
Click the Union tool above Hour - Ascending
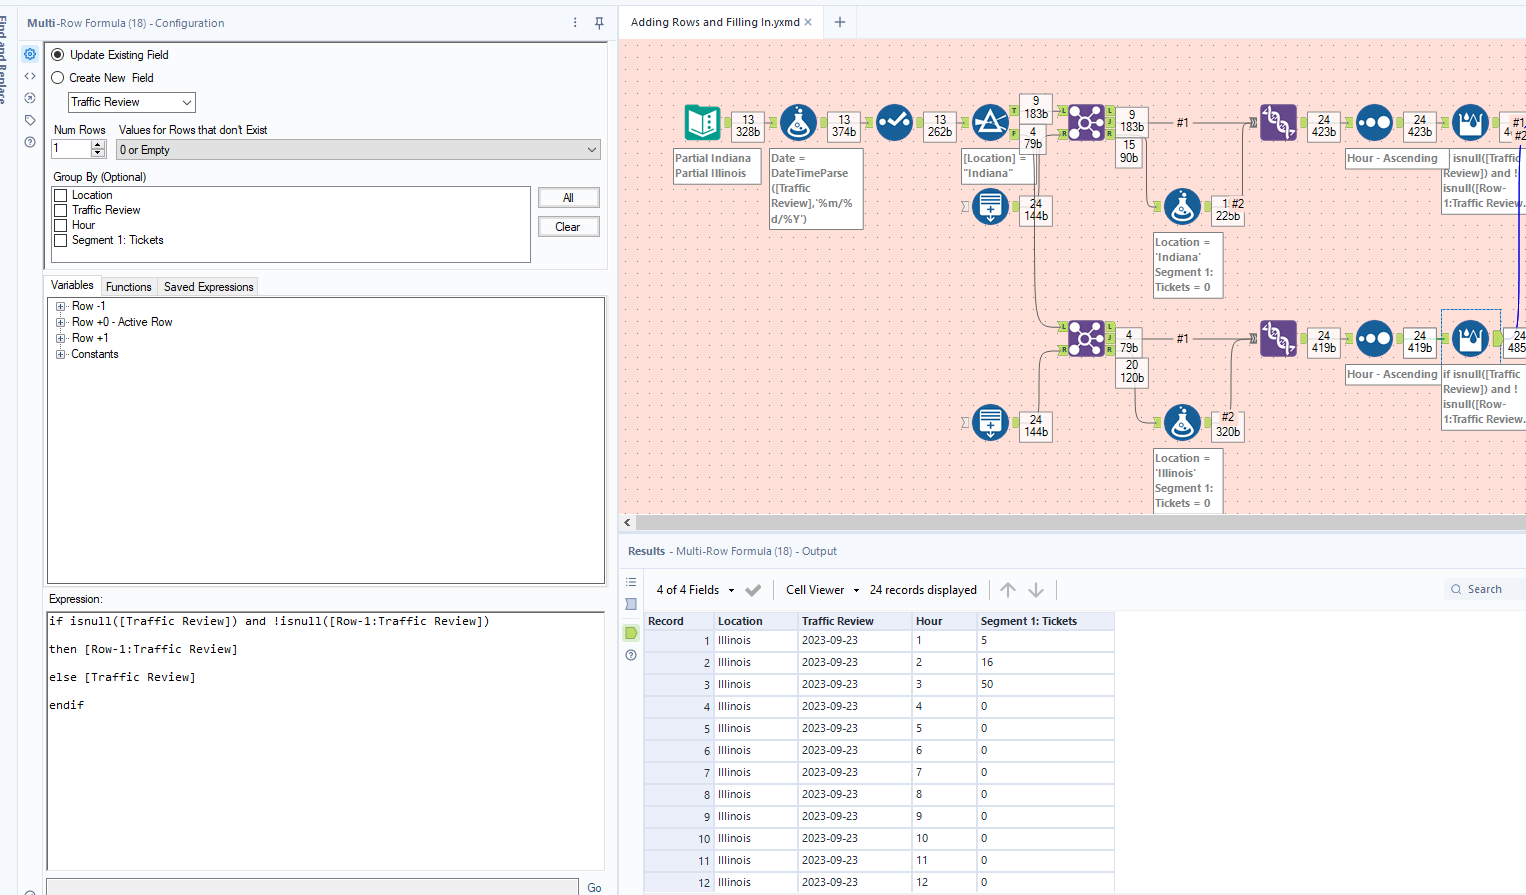(x=1374, y=123)
